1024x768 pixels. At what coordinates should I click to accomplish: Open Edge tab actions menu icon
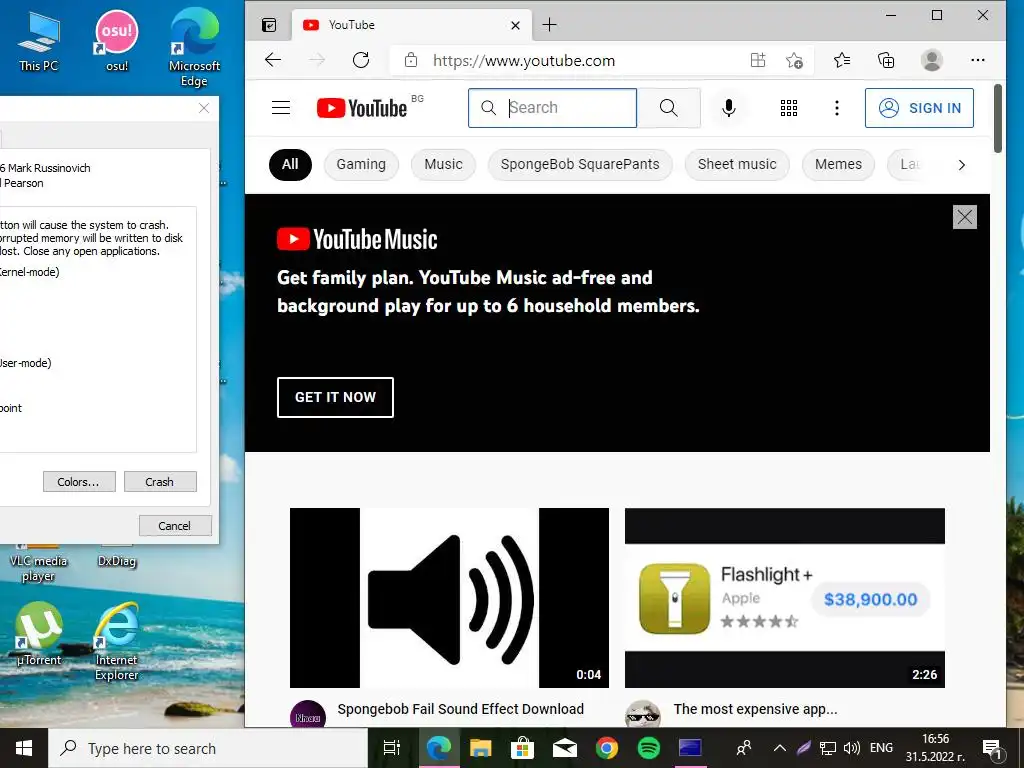tap(269, 25)
